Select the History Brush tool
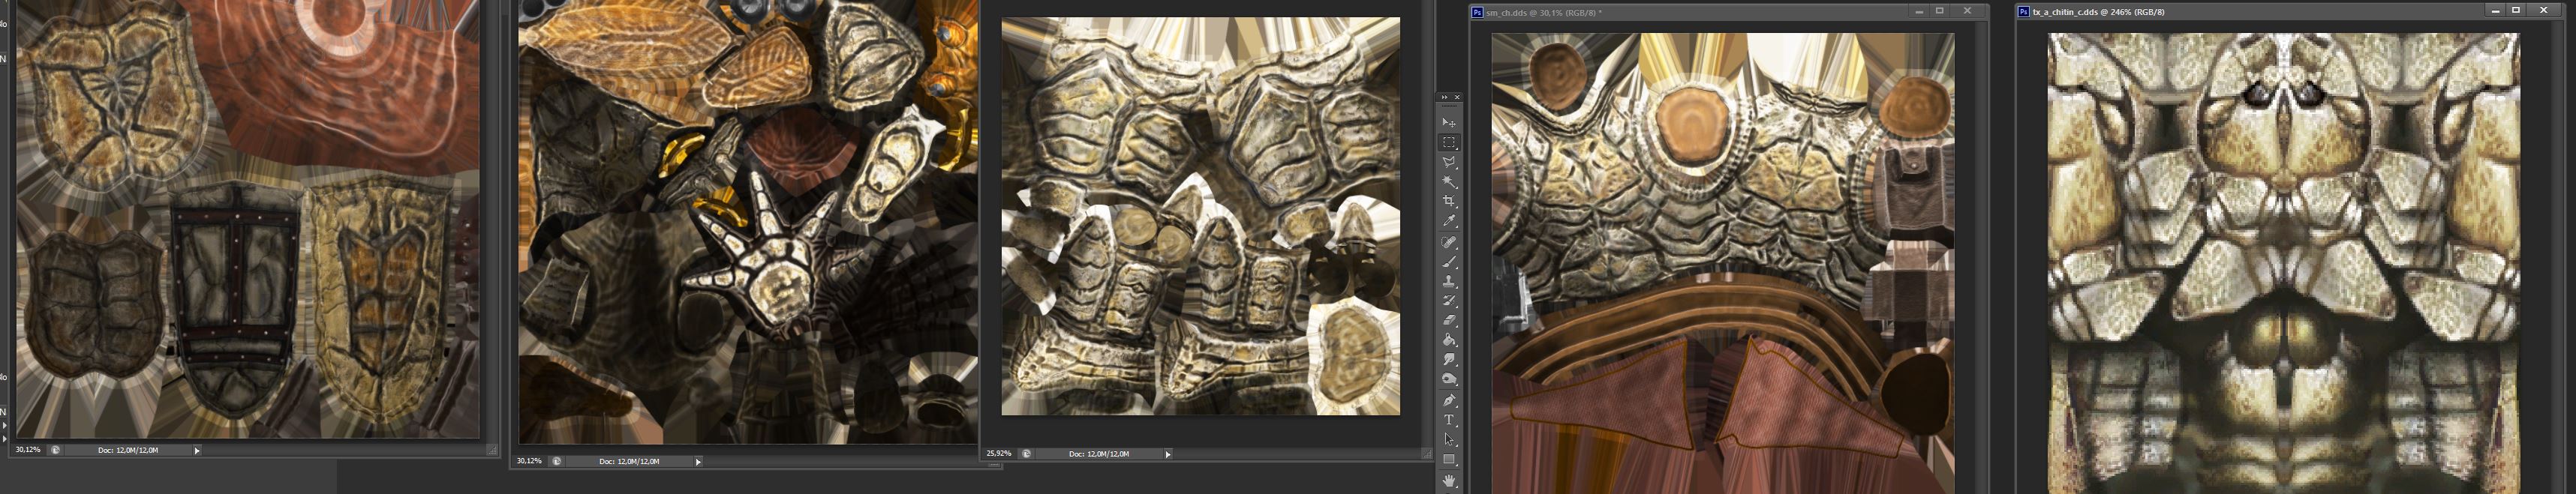Viewport: 2576px width, 494px height. coord(1449,301)
